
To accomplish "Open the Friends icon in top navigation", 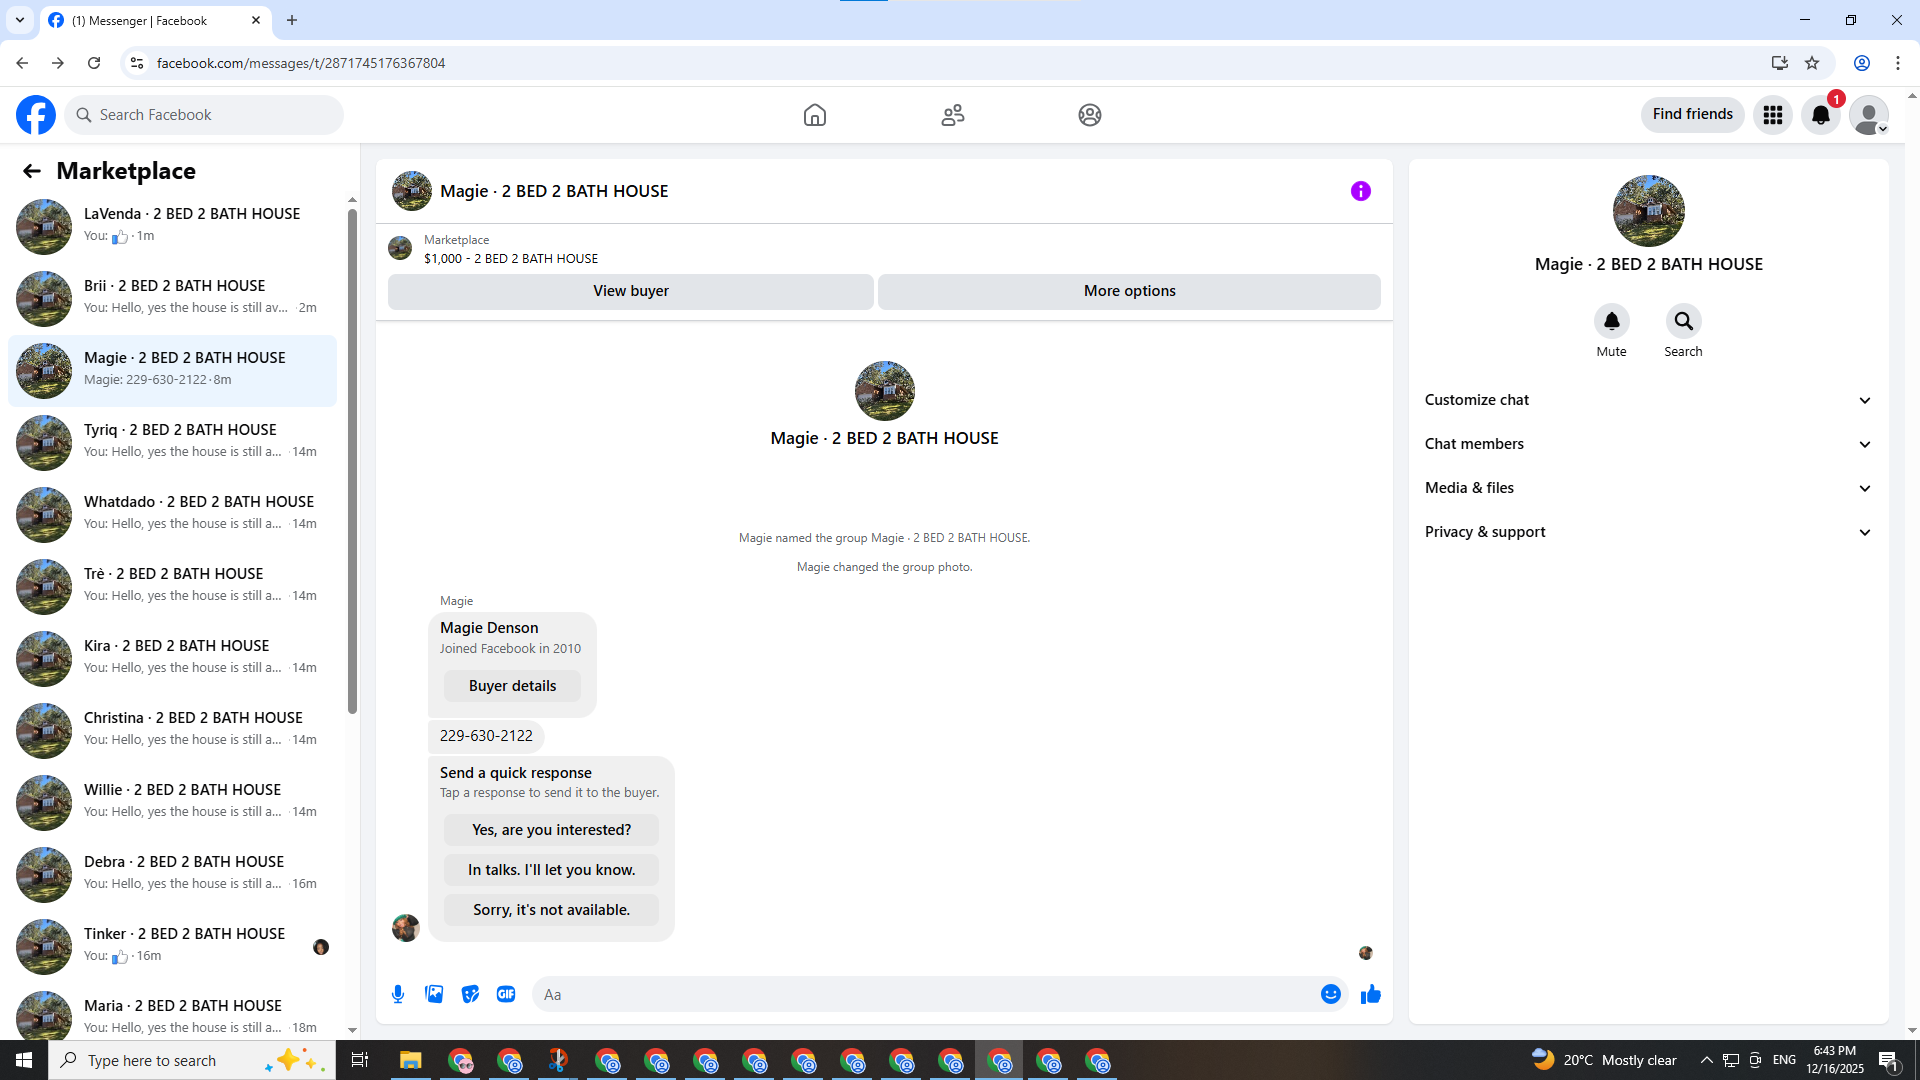I will pos(953,115).
